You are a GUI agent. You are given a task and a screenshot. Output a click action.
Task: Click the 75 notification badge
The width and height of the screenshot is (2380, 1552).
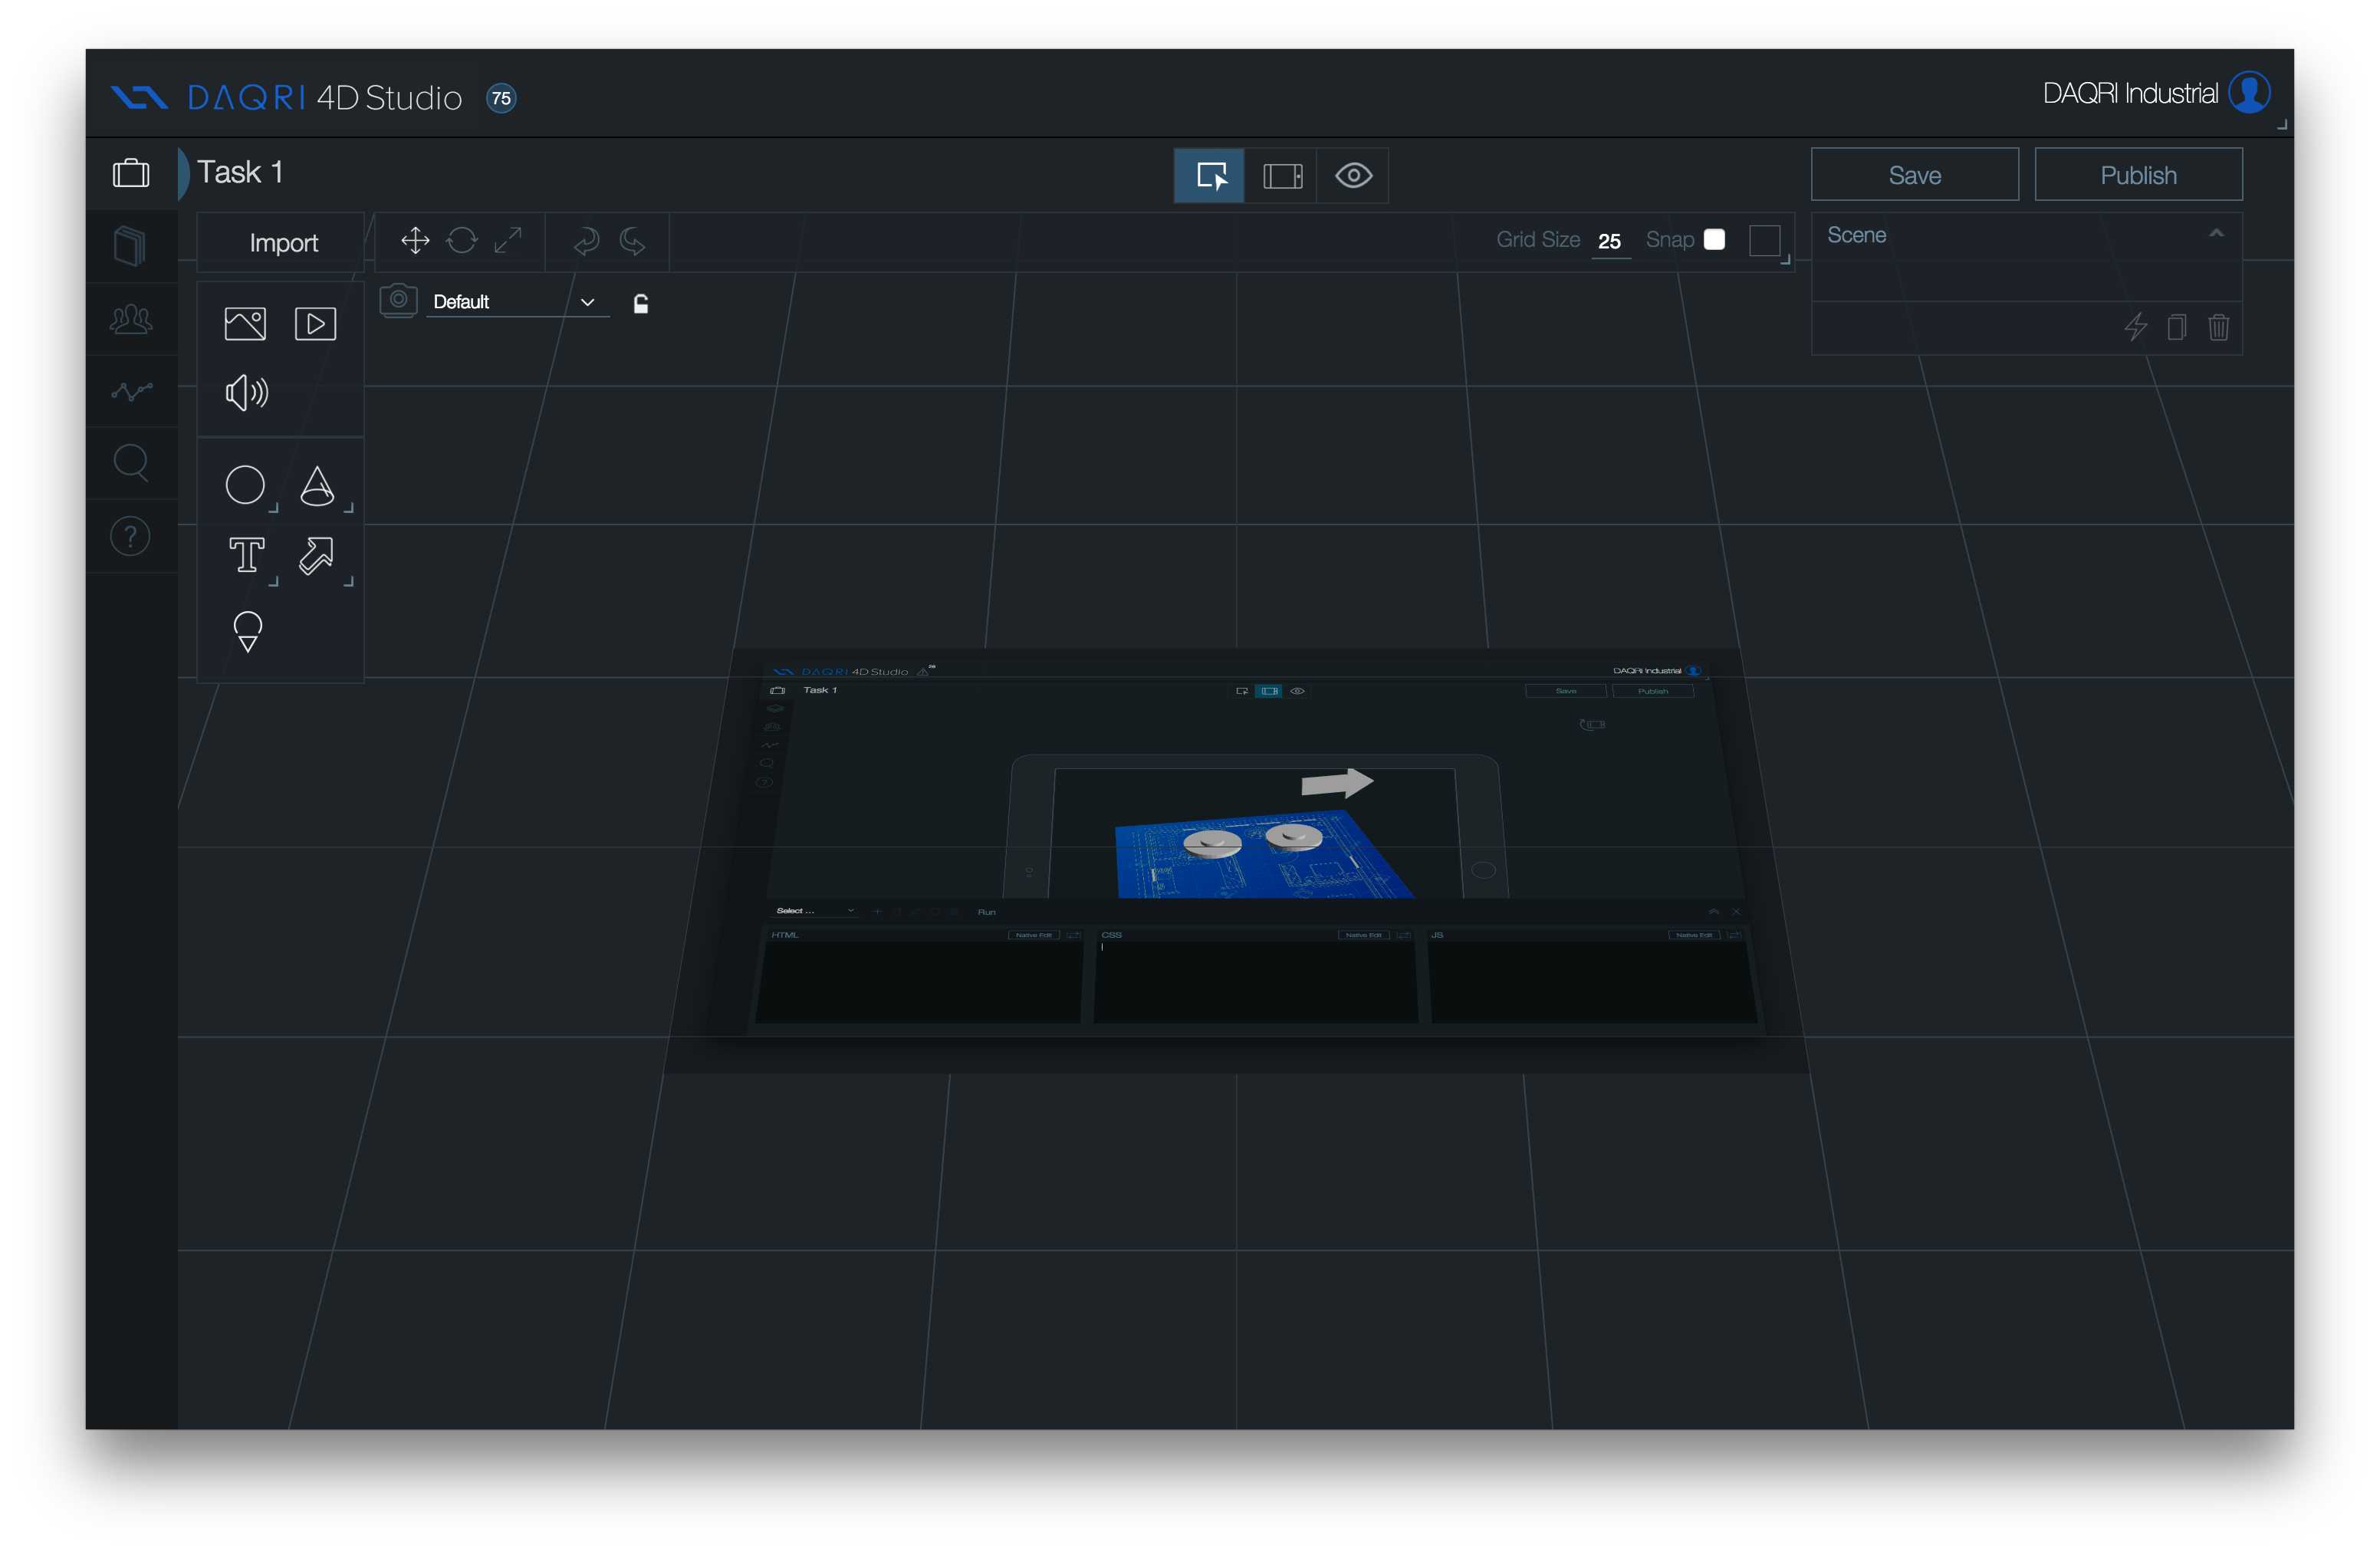[x=501, y=98]
